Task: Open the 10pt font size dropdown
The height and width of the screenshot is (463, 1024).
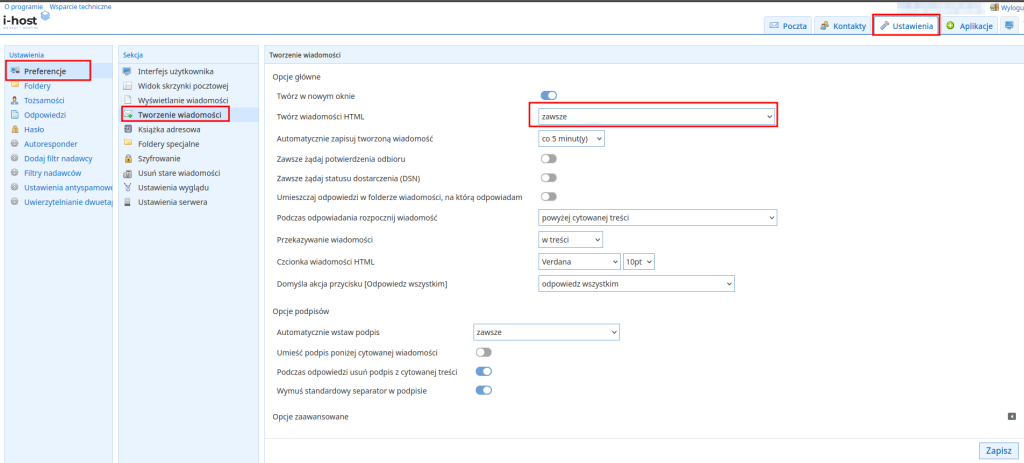Action: [x=638, y=262]
